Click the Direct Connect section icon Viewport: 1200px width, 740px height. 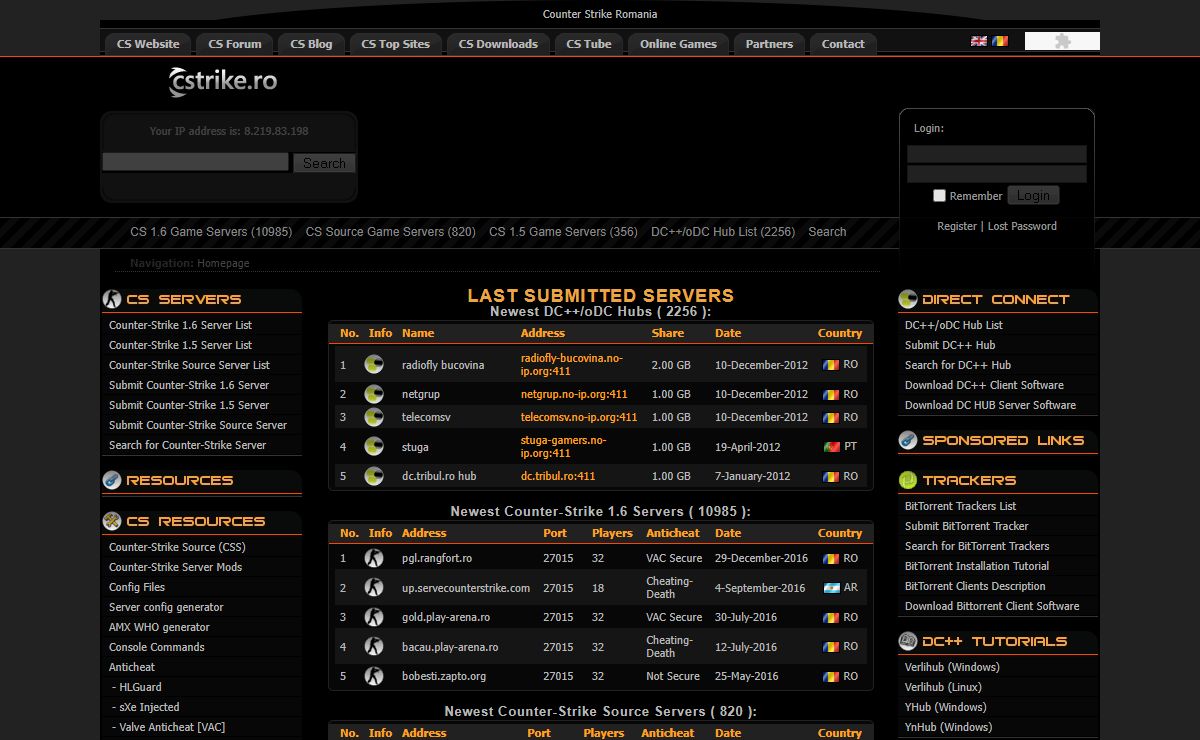(908, 299)
